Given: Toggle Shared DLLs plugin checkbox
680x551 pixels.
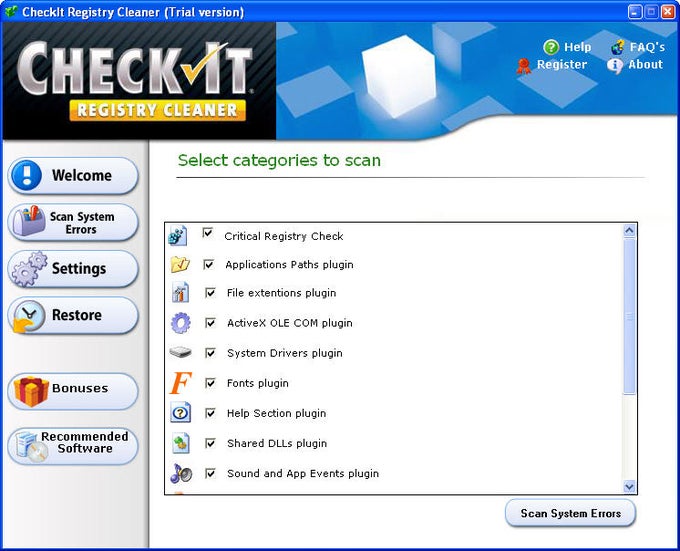Looking at the screenshot, I should pyautogui.click(x=210, y=443).
